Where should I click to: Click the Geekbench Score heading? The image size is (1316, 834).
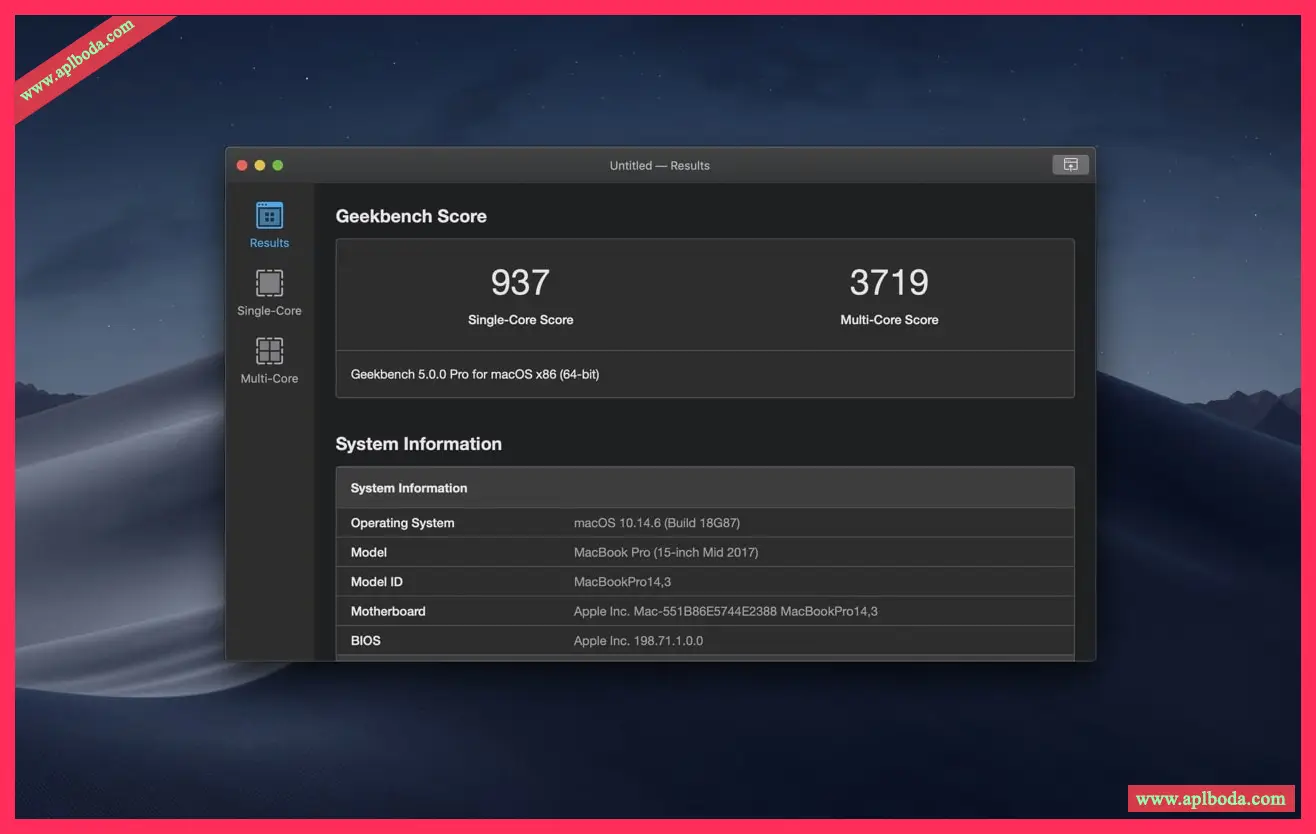click(411, 216)
